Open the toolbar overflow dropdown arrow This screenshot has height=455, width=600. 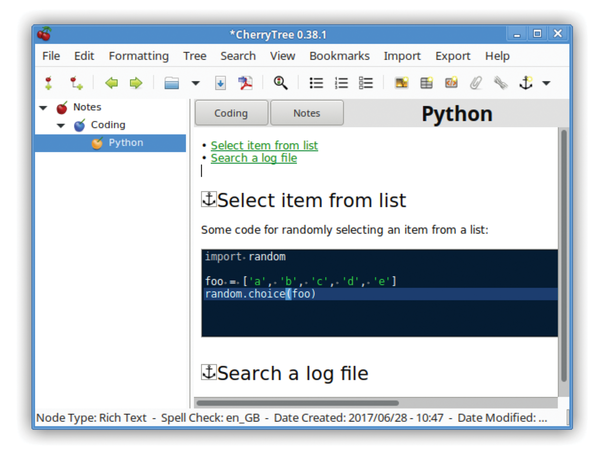pos(546,83)
